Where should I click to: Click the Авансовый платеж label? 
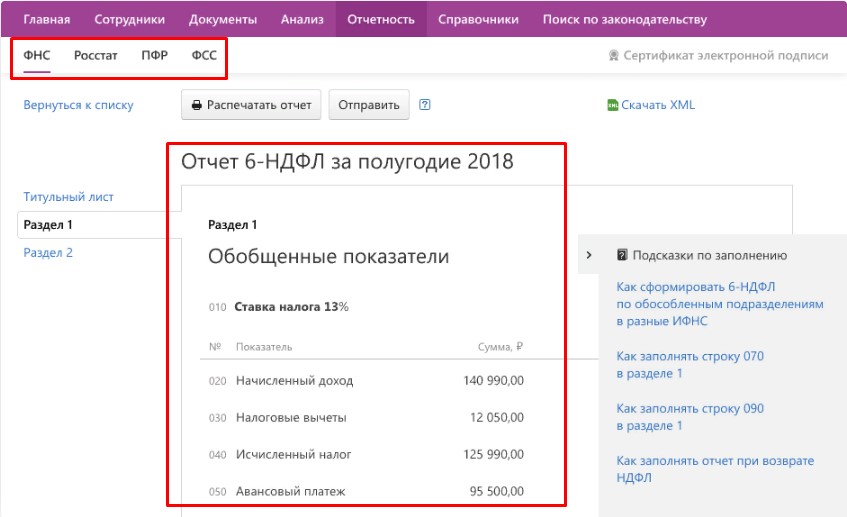pyautogui.click(x=291, y=491)
